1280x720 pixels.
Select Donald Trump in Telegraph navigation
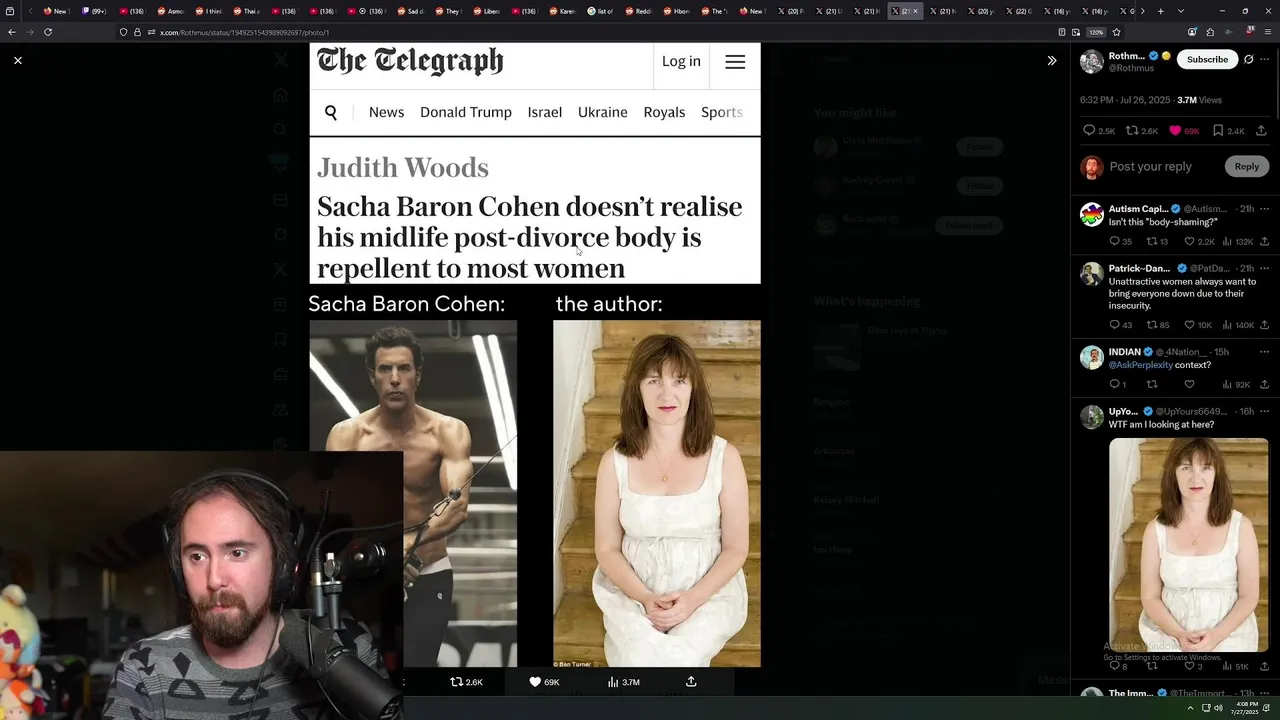click(x=466, y=112)
